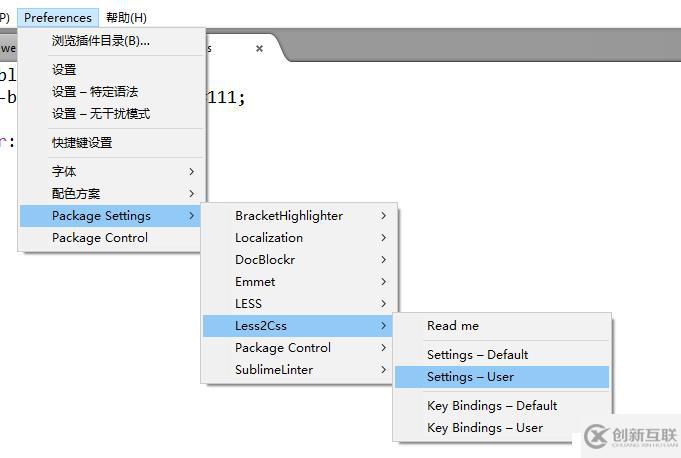The width and height of the screenshot is (681, 458).
Task: Select Package Control in Preferences menu
Action: (100, 238)
